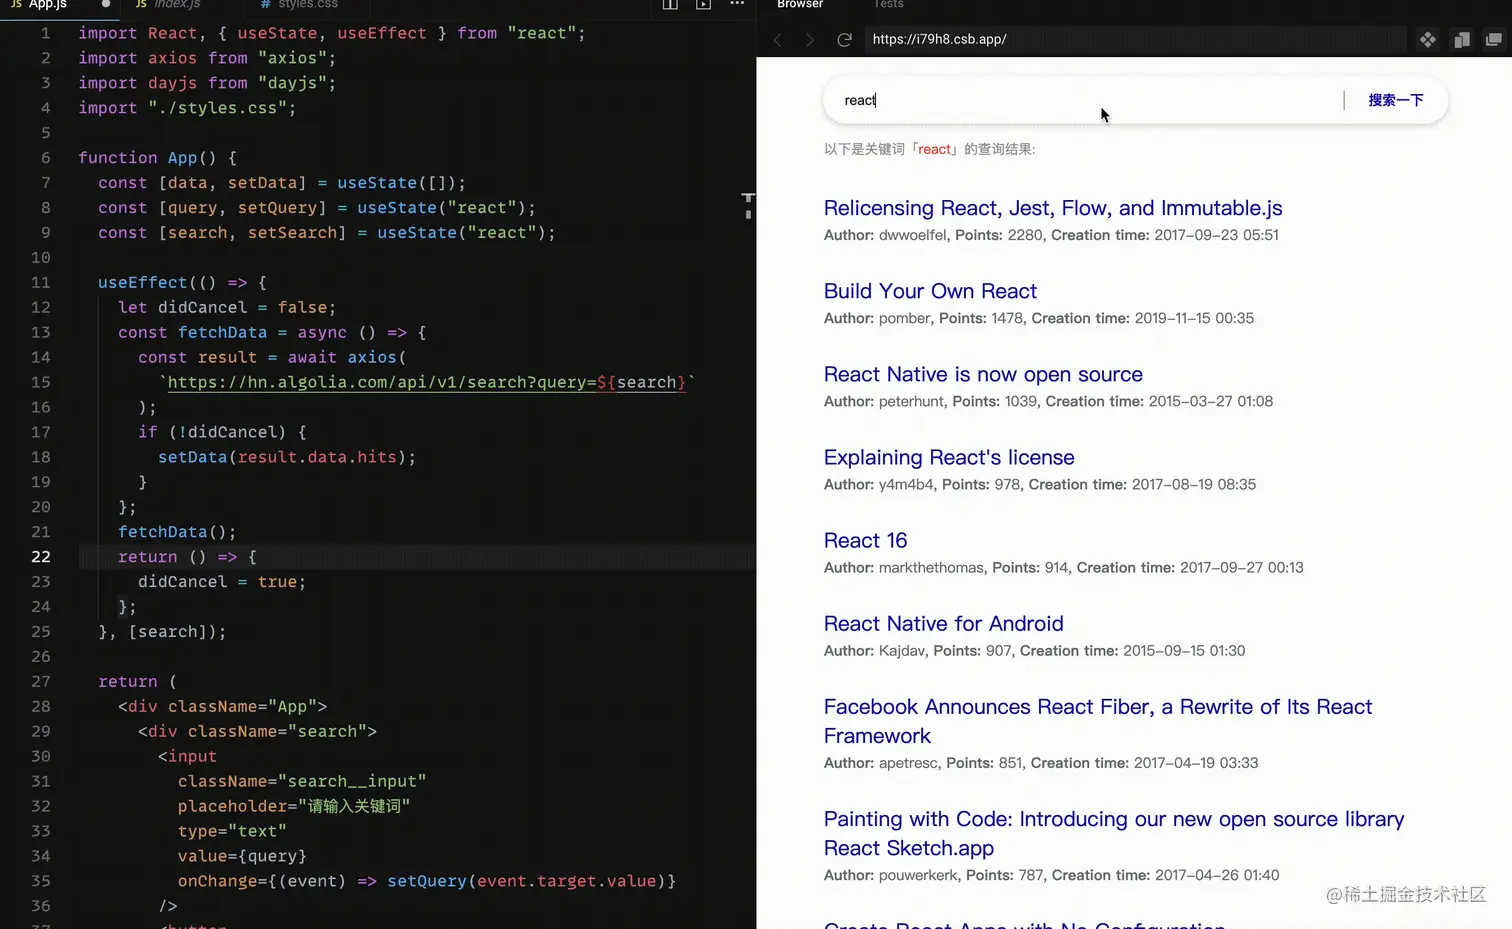Click 'className="search__input"' on line 31
The width and height of the screenshot is (1512, 929).
coord(302,781)
